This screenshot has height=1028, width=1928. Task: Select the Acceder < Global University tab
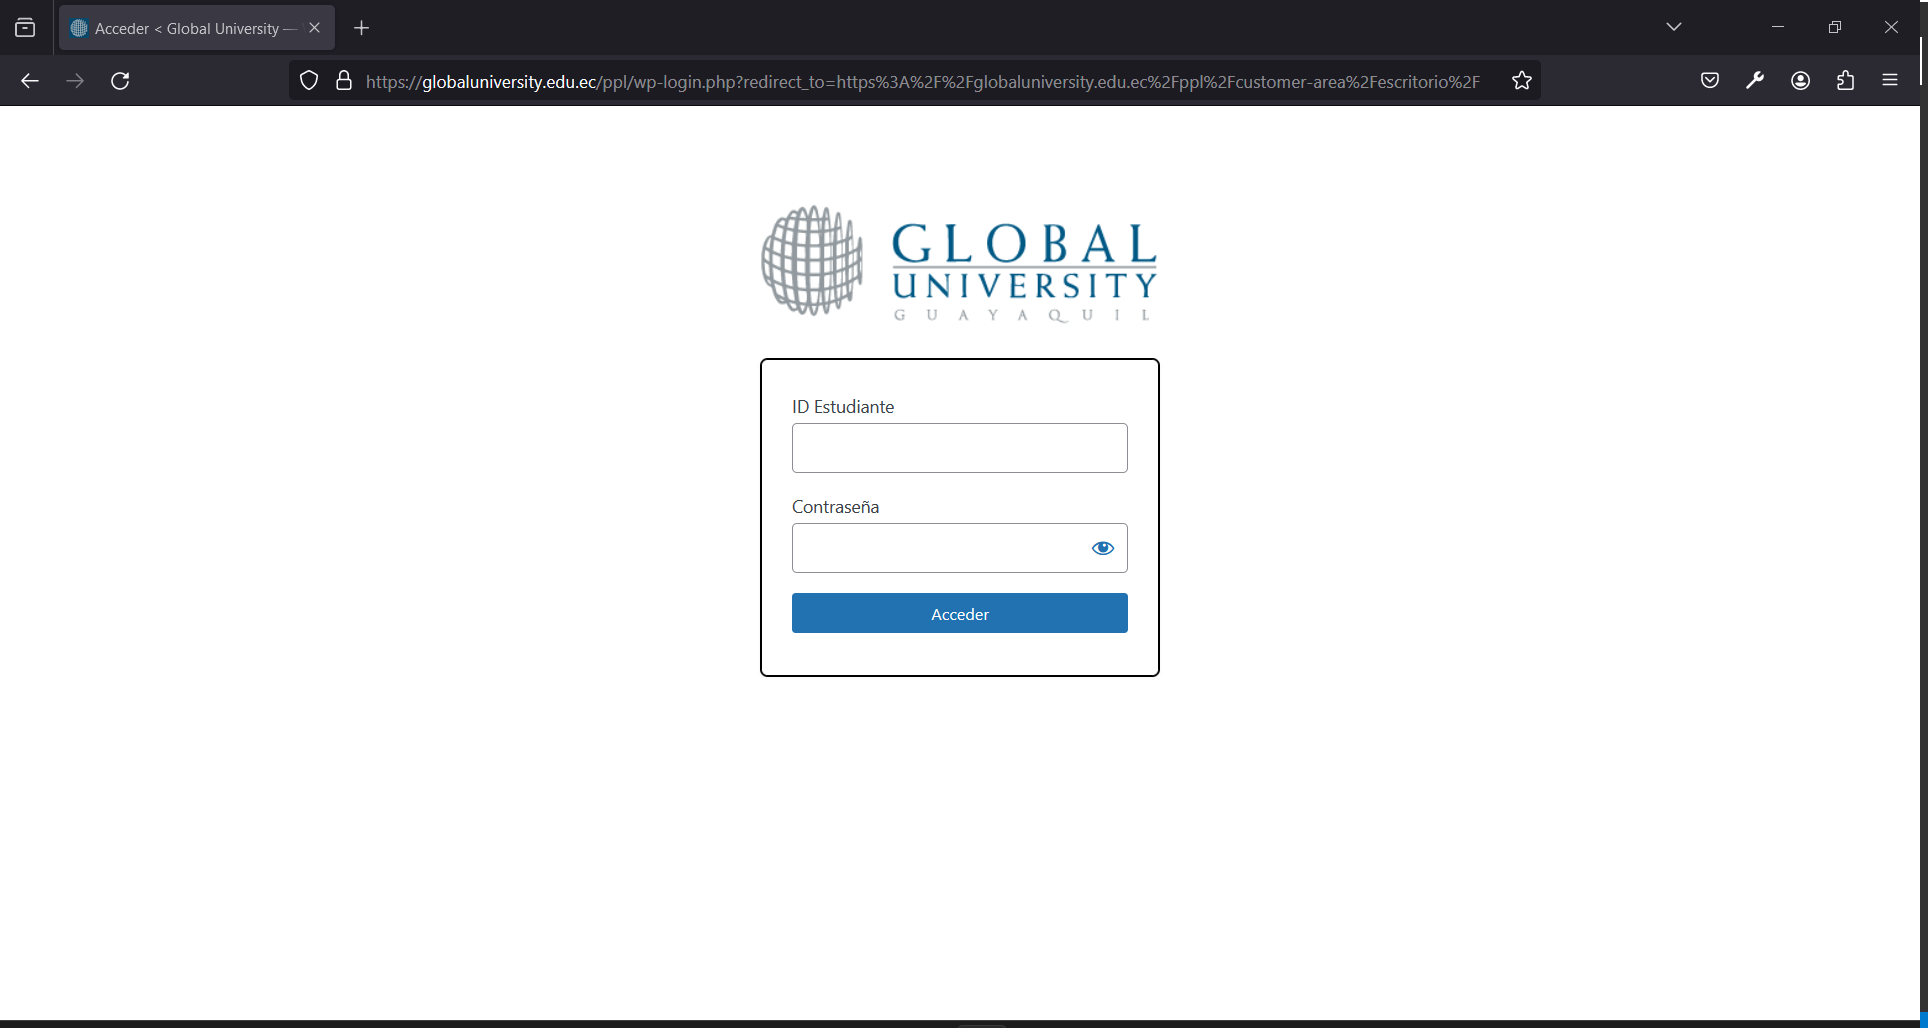[197, 28]
